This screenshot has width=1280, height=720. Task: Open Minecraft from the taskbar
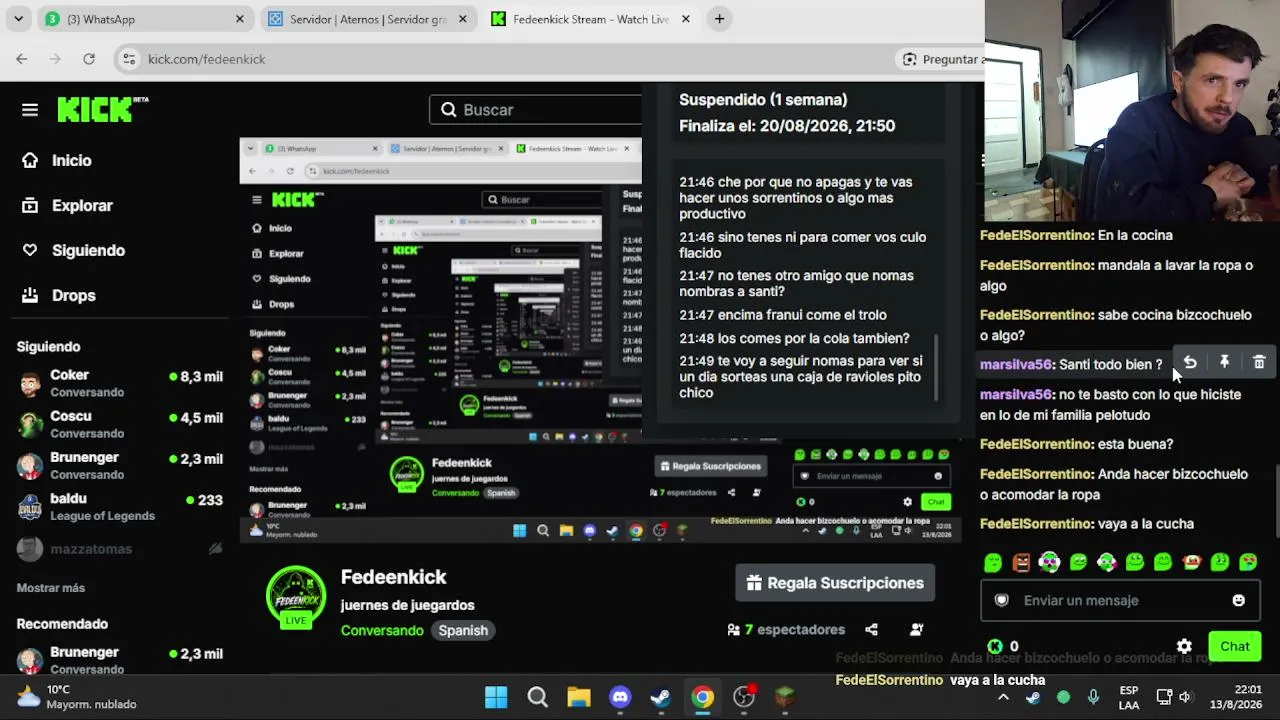coord(785,697)
